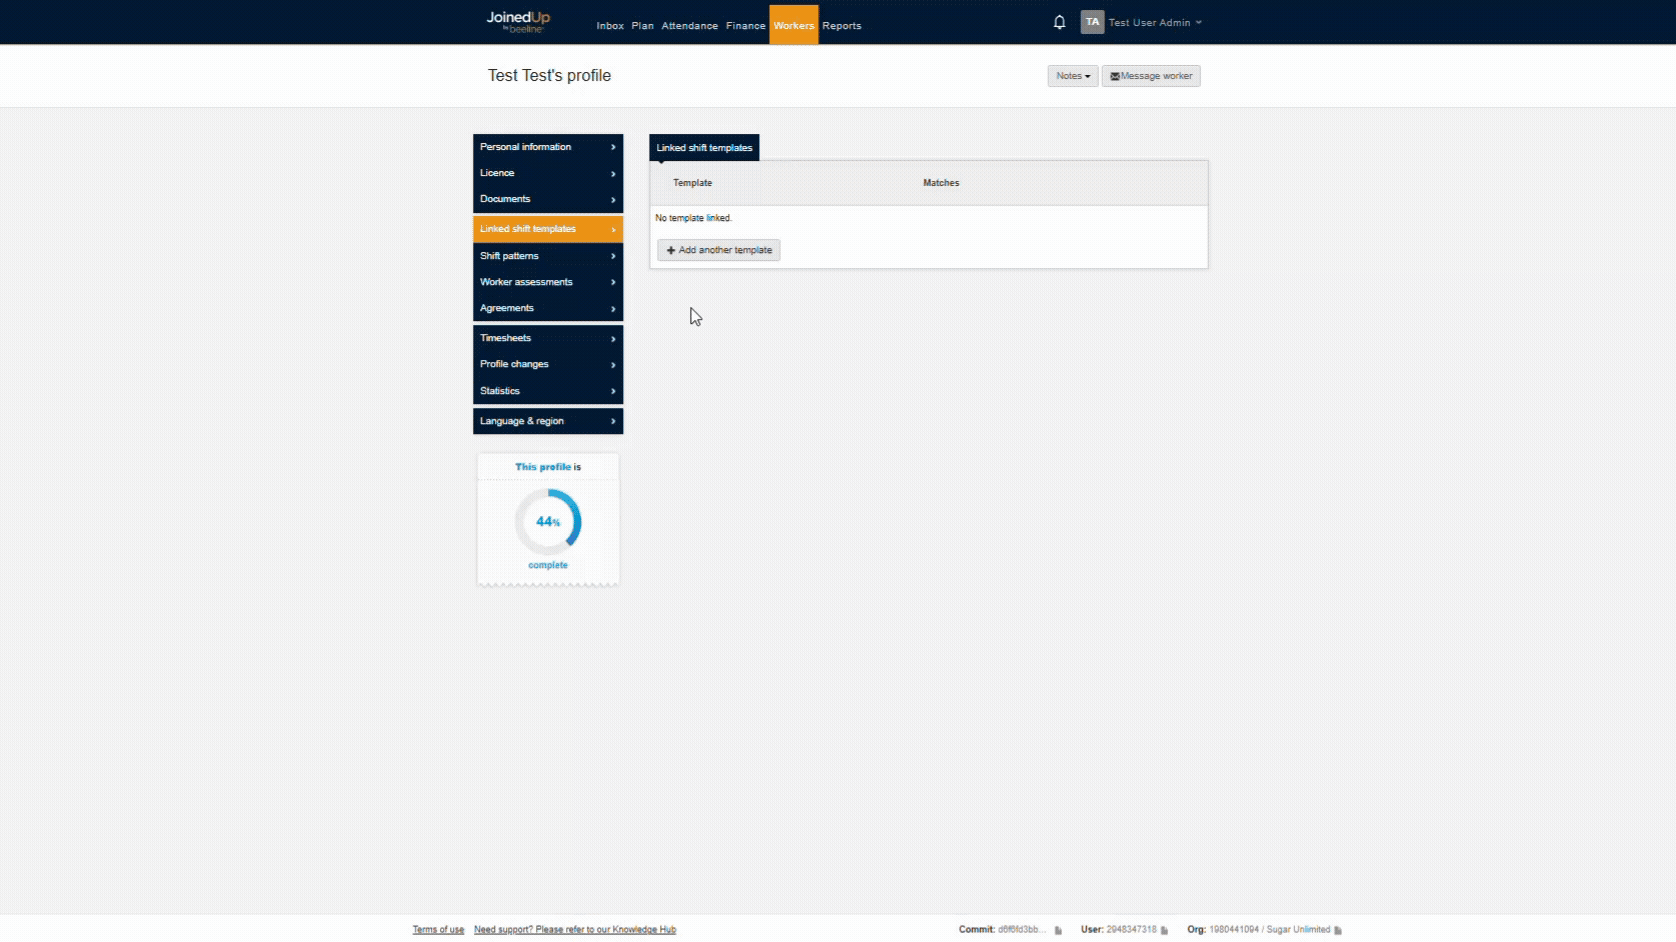Viewport: 1676px width, 942px height.
Task: Select Language & region in the sidebar
Action: (547, 421)
